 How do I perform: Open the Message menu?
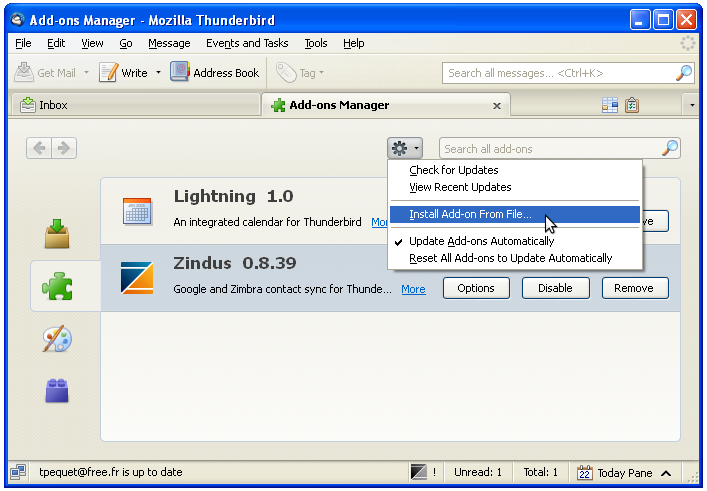click(x=169, y=43)
